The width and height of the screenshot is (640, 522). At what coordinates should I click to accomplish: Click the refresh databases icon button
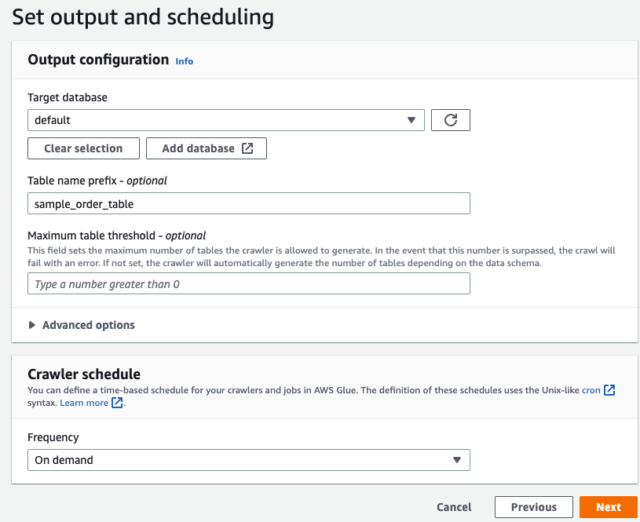pyautogui.click(x=450, y=120)
